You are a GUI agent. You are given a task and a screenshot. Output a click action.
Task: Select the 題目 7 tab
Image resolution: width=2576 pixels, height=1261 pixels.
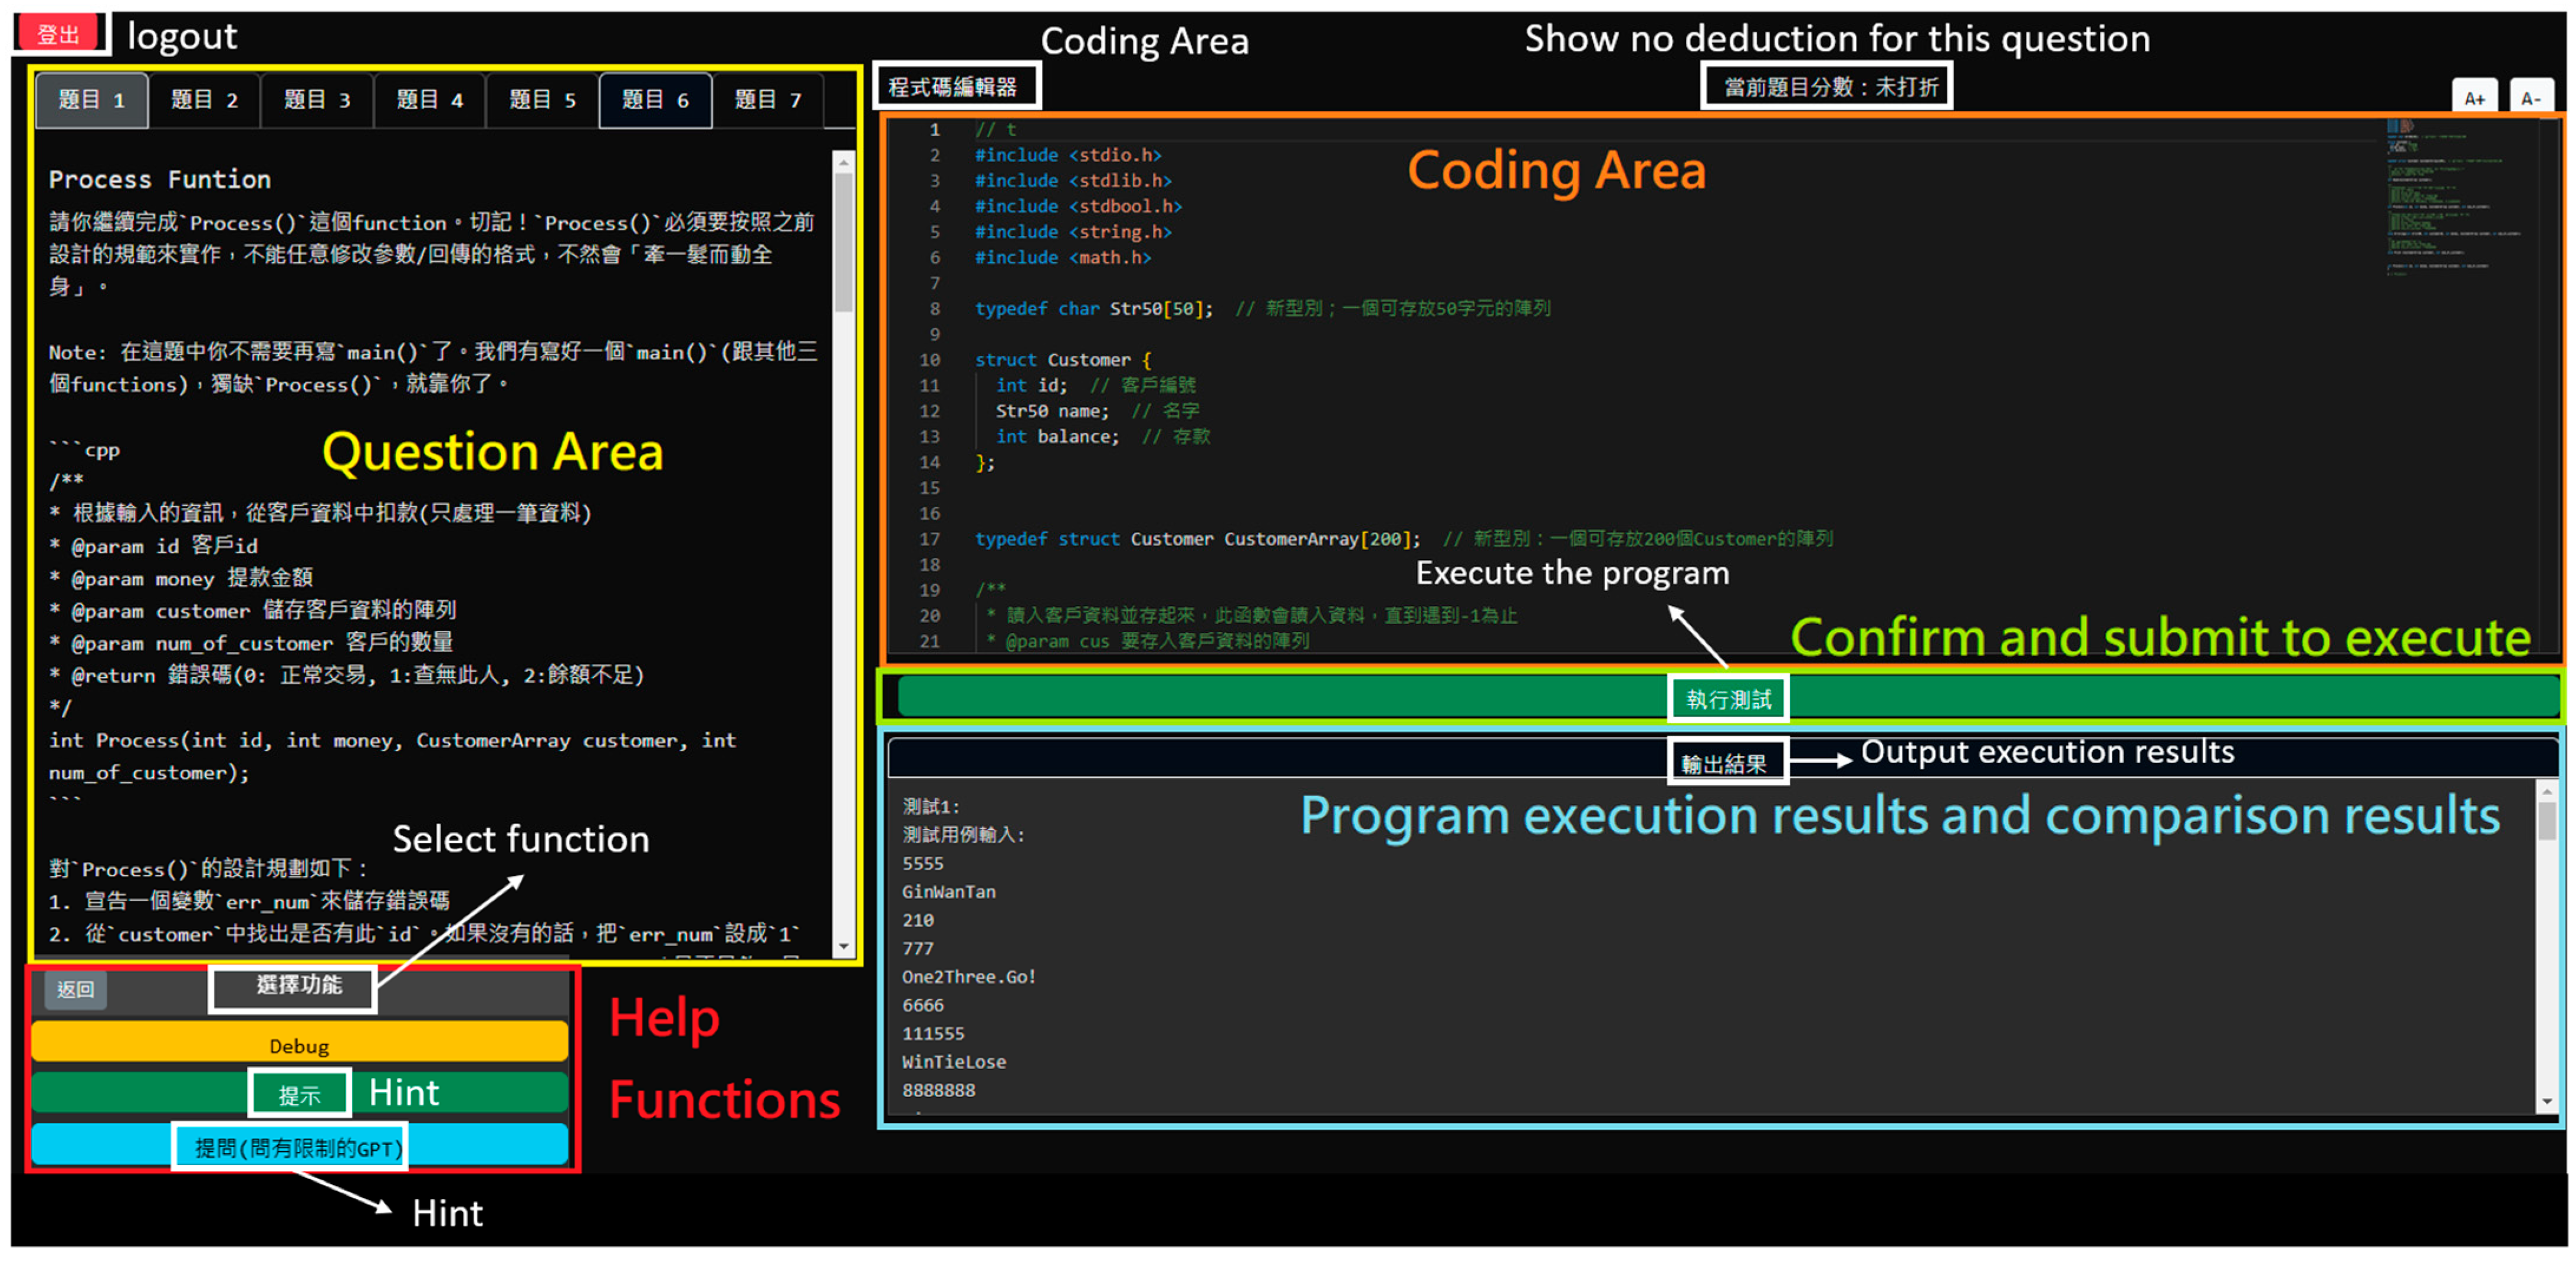pyautogui.click(x=768, y=100)
